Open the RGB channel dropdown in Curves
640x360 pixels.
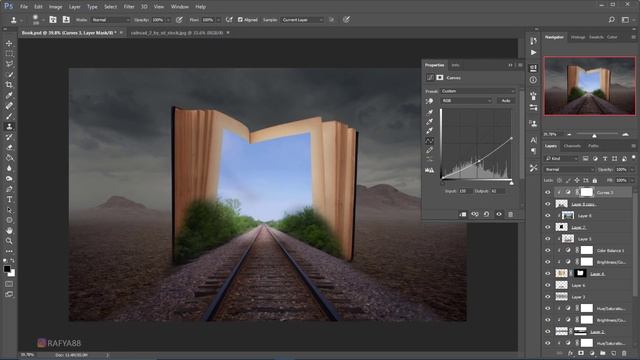[466, 100]
